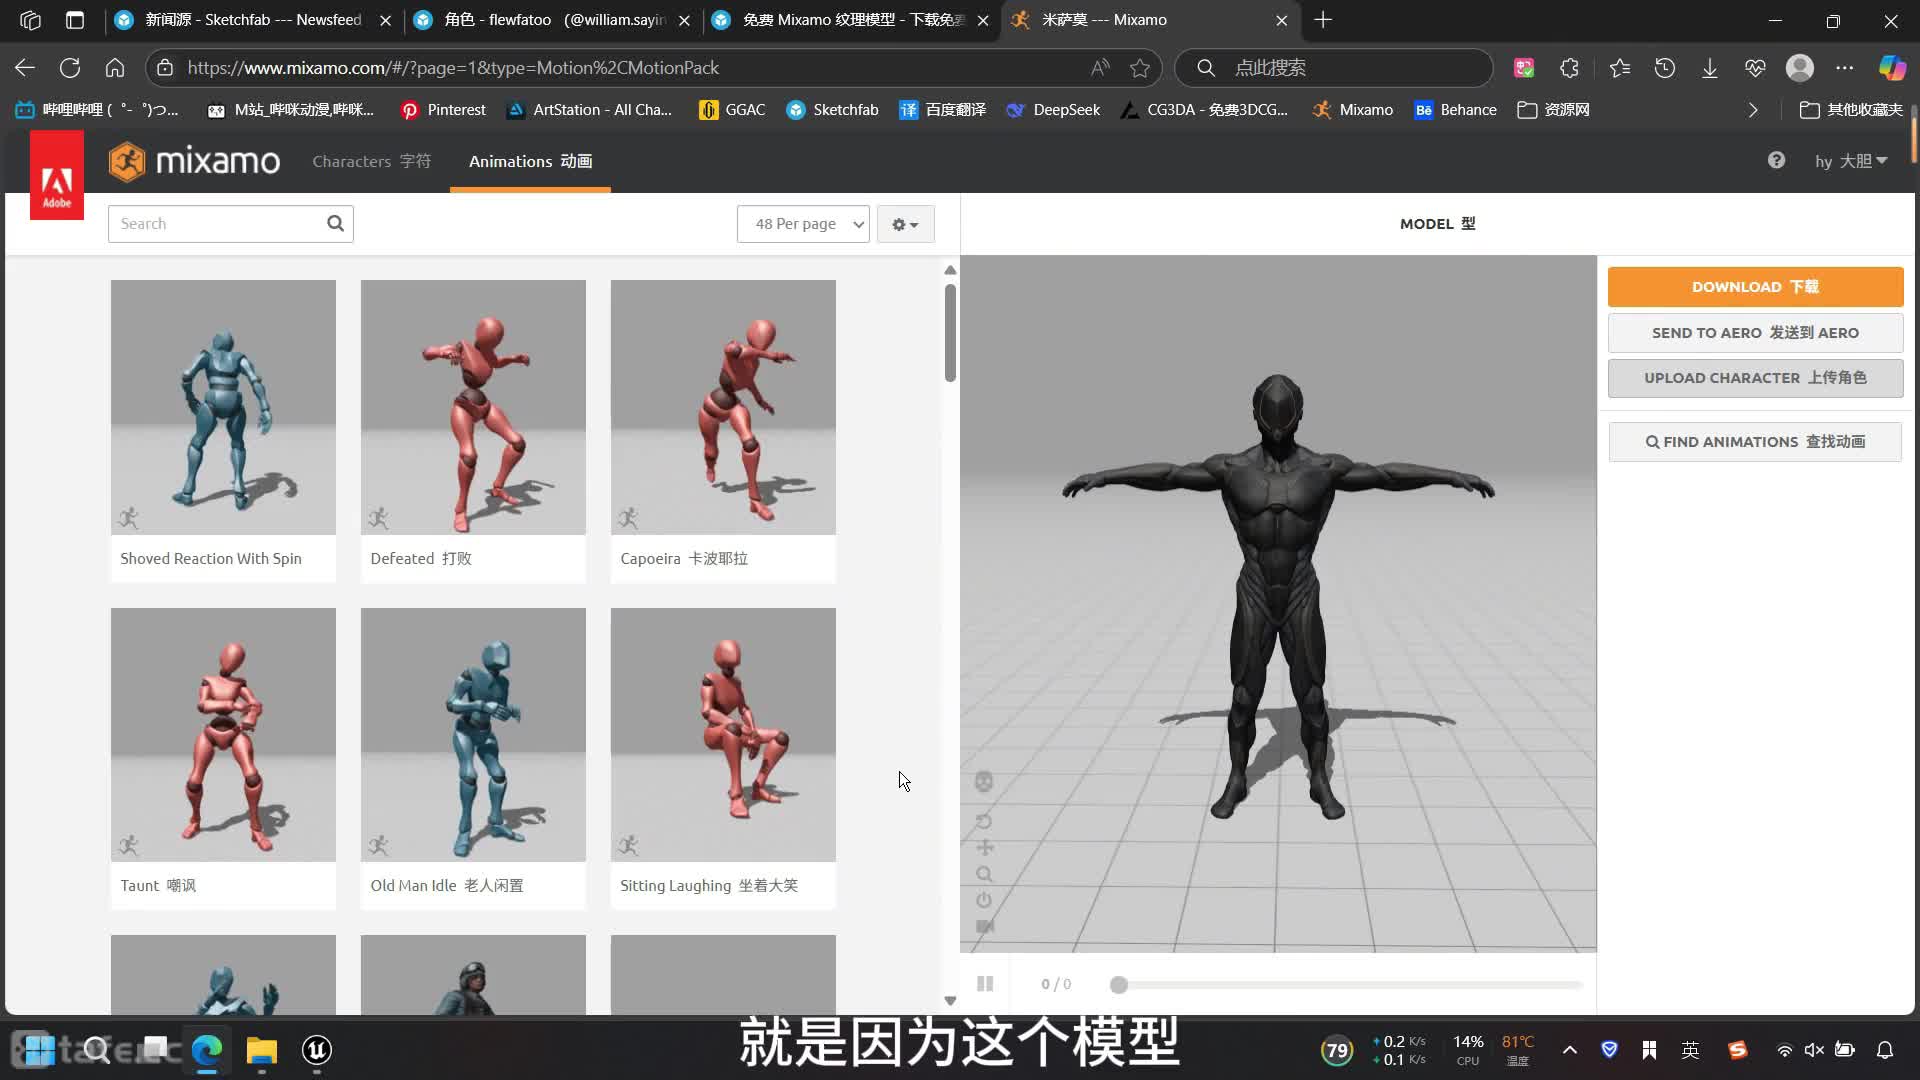Open File Explorer from taskbar
The height and width of the screenshot is (1080, 1920).
[x=262, y=1050]
